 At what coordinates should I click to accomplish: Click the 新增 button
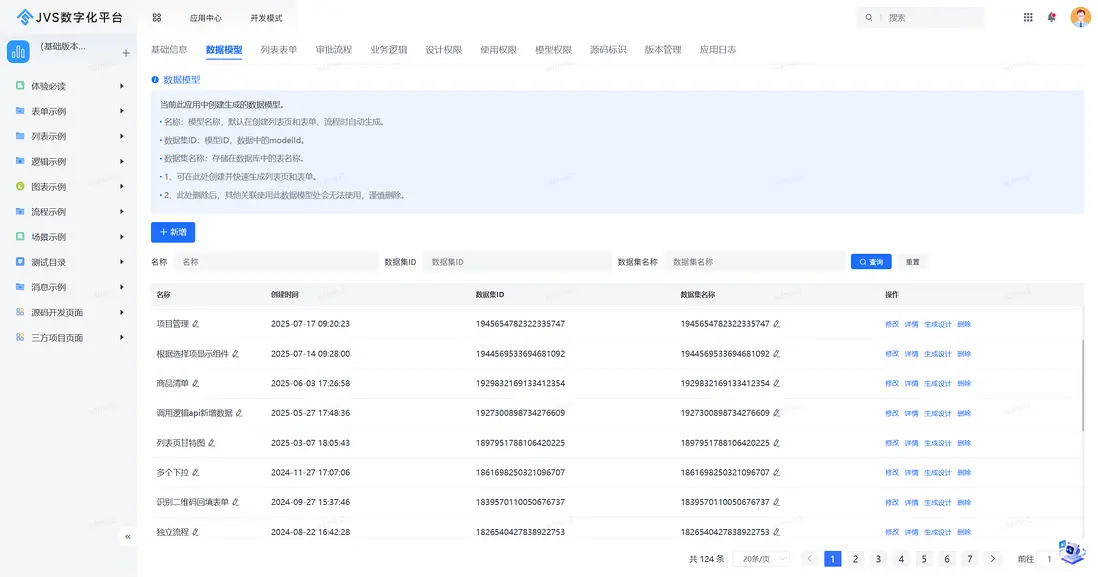tap(173, 232)
